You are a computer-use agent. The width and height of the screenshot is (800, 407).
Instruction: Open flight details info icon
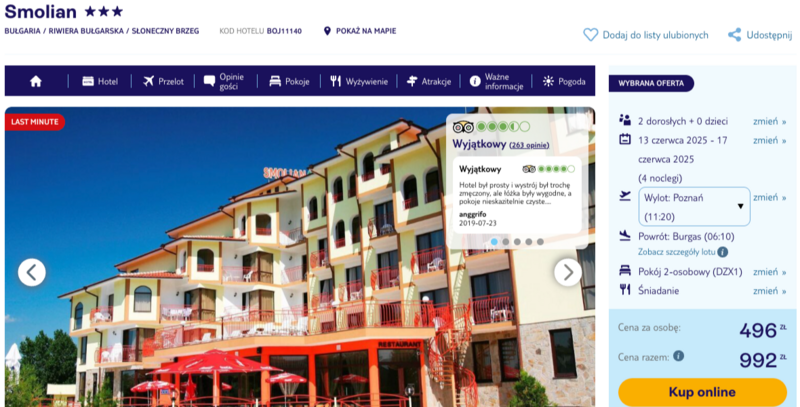click(x=722, y=252)
